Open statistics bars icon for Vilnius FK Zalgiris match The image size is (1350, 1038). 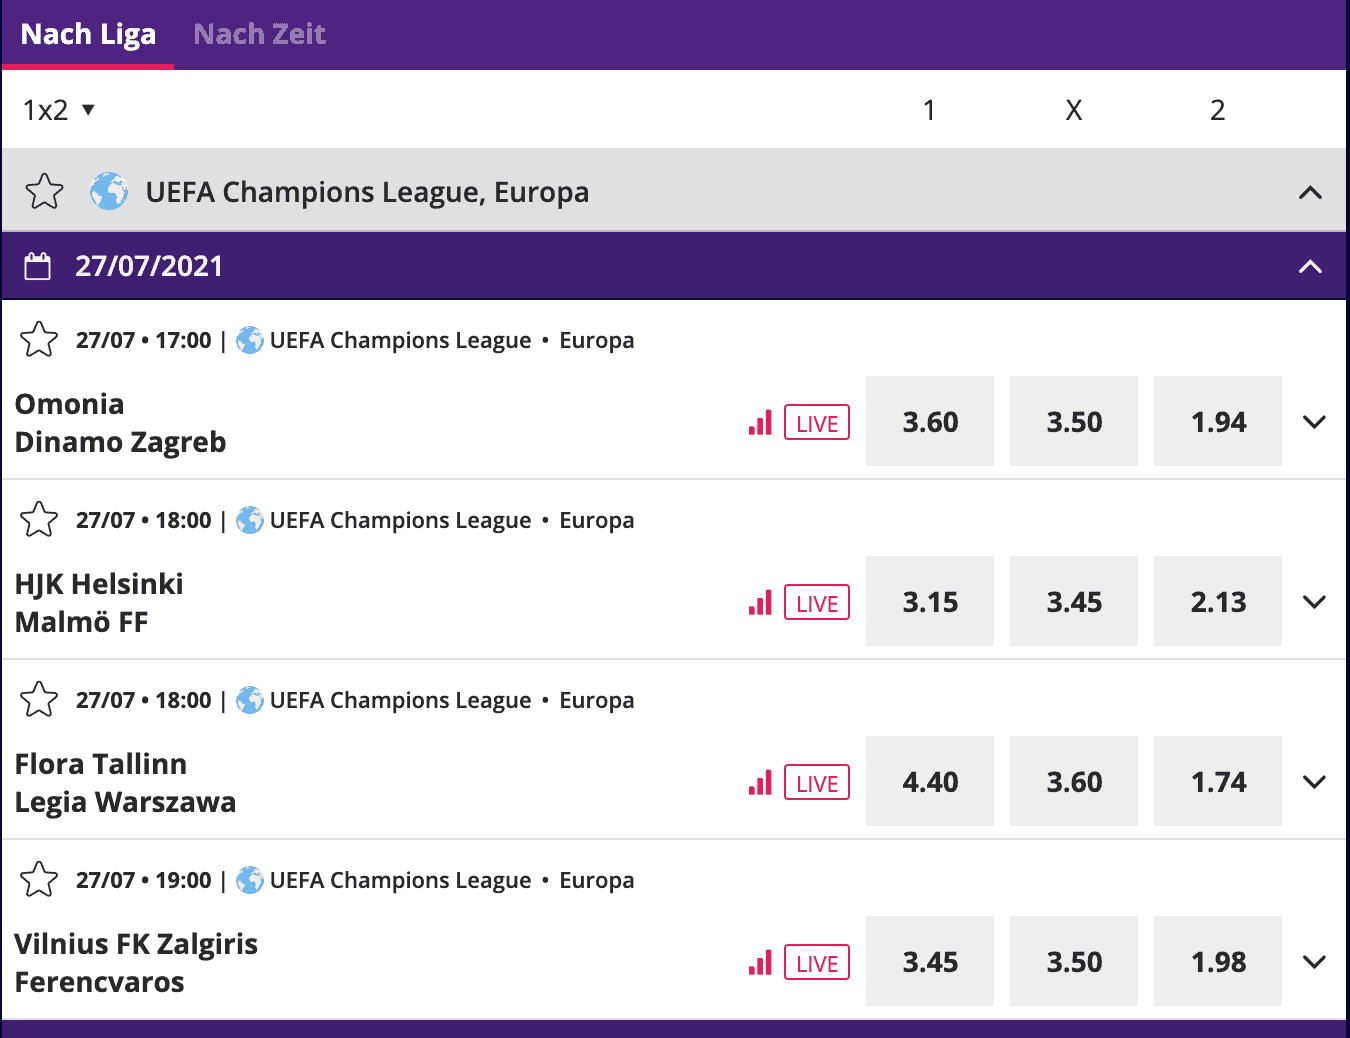(760, 962)
